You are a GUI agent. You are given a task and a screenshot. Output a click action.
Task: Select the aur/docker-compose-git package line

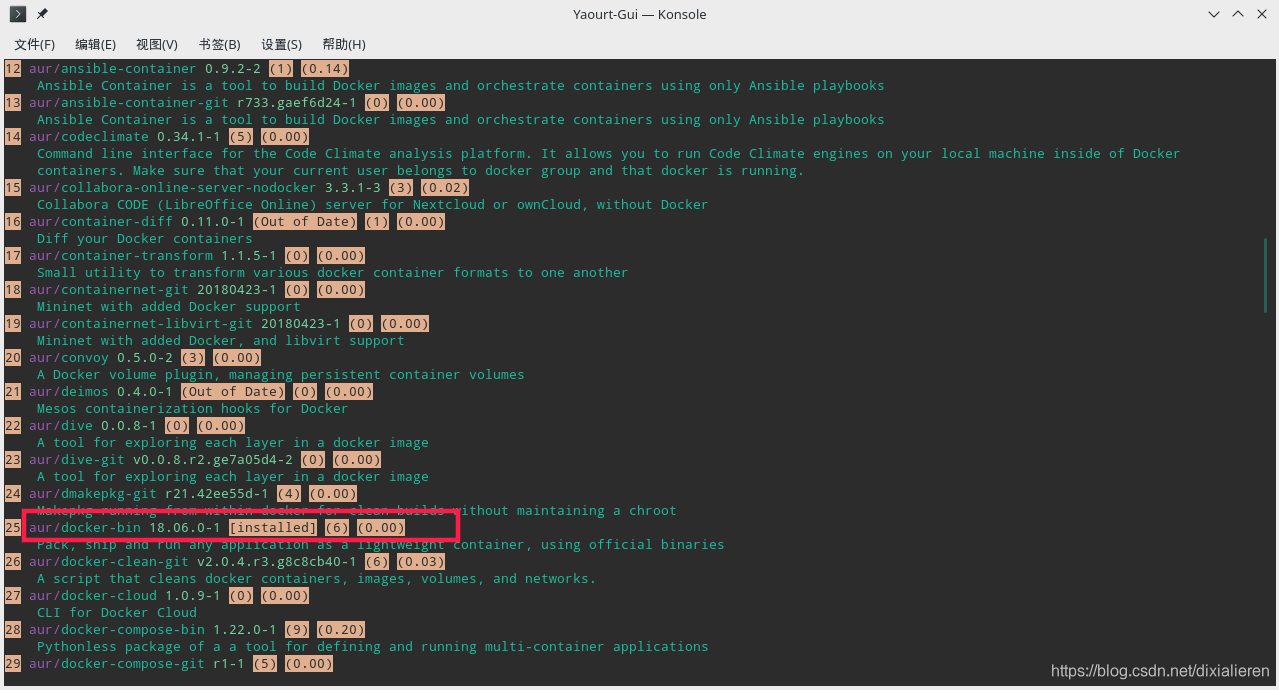[x=167, y=664]
